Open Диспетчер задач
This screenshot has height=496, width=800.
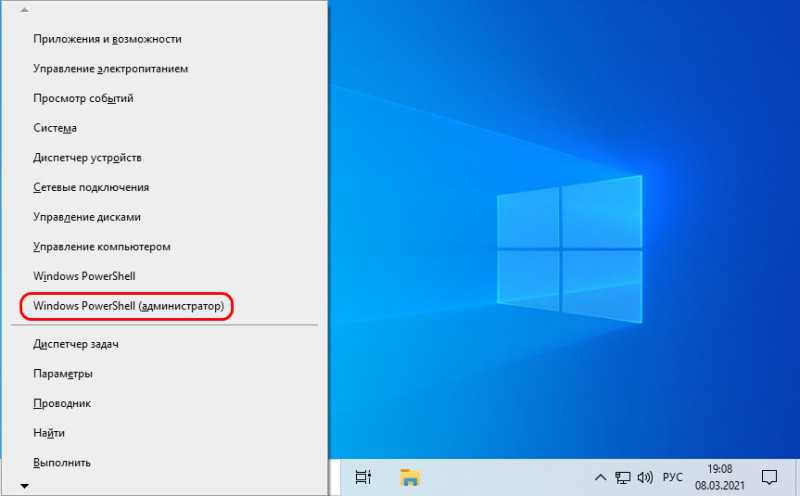click(164, 344)
